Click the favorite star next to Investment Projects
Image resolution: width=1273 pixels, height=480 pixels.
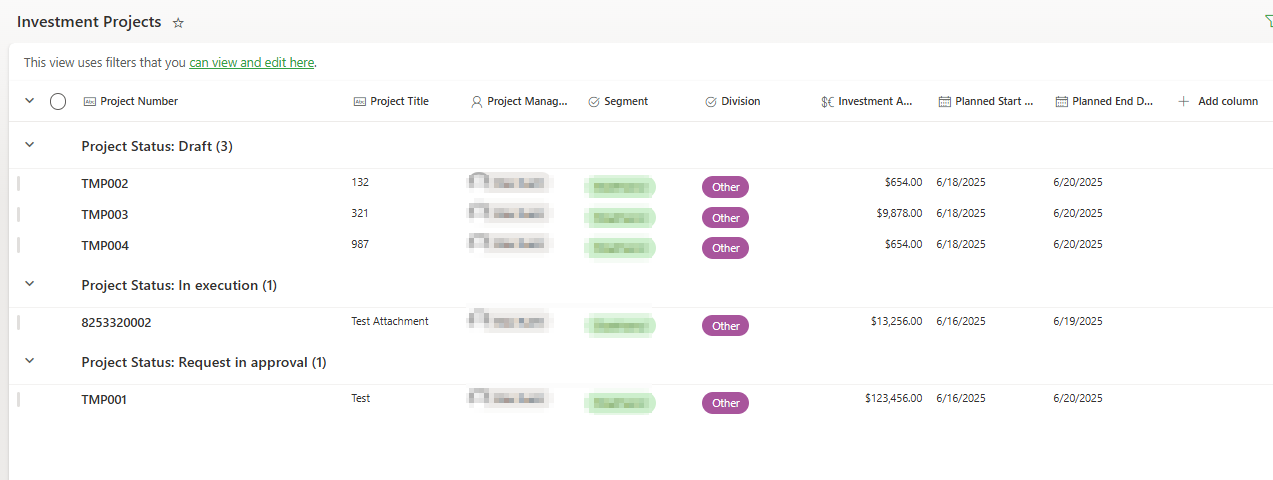tap(178, 23)
